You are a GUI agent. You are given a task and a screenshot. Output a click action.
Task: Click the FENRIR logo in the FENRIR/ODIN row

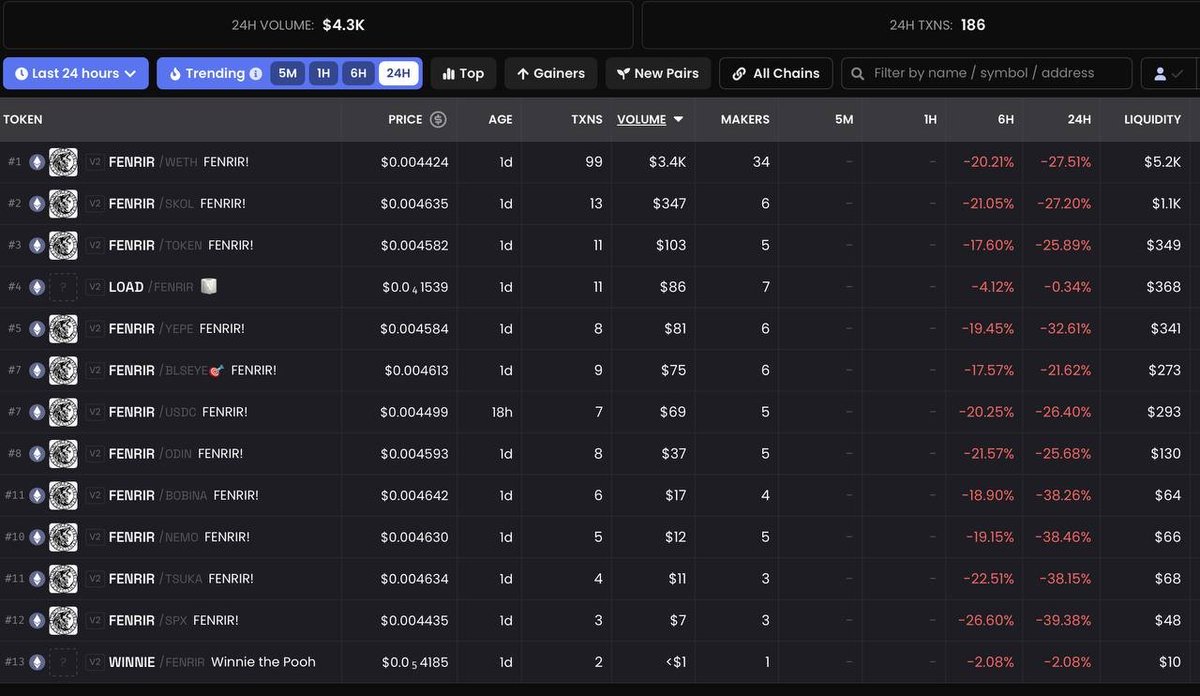pos(63,454)
